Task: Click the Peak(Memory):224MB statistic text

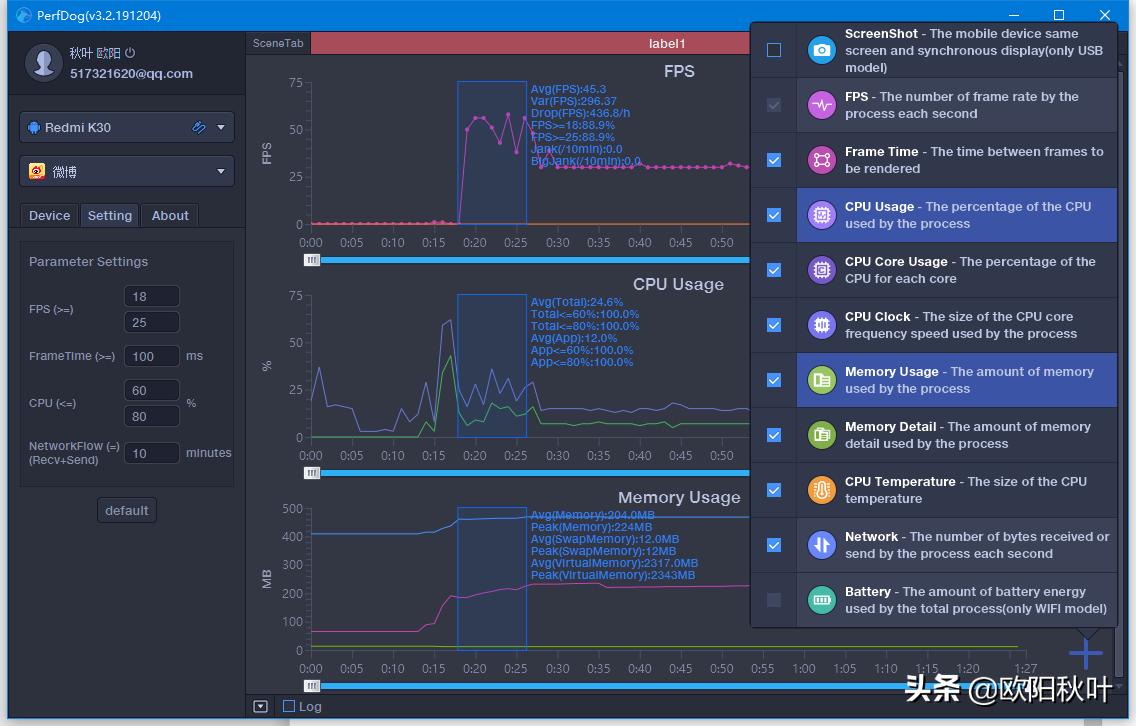Action: [x=591, y=527]
